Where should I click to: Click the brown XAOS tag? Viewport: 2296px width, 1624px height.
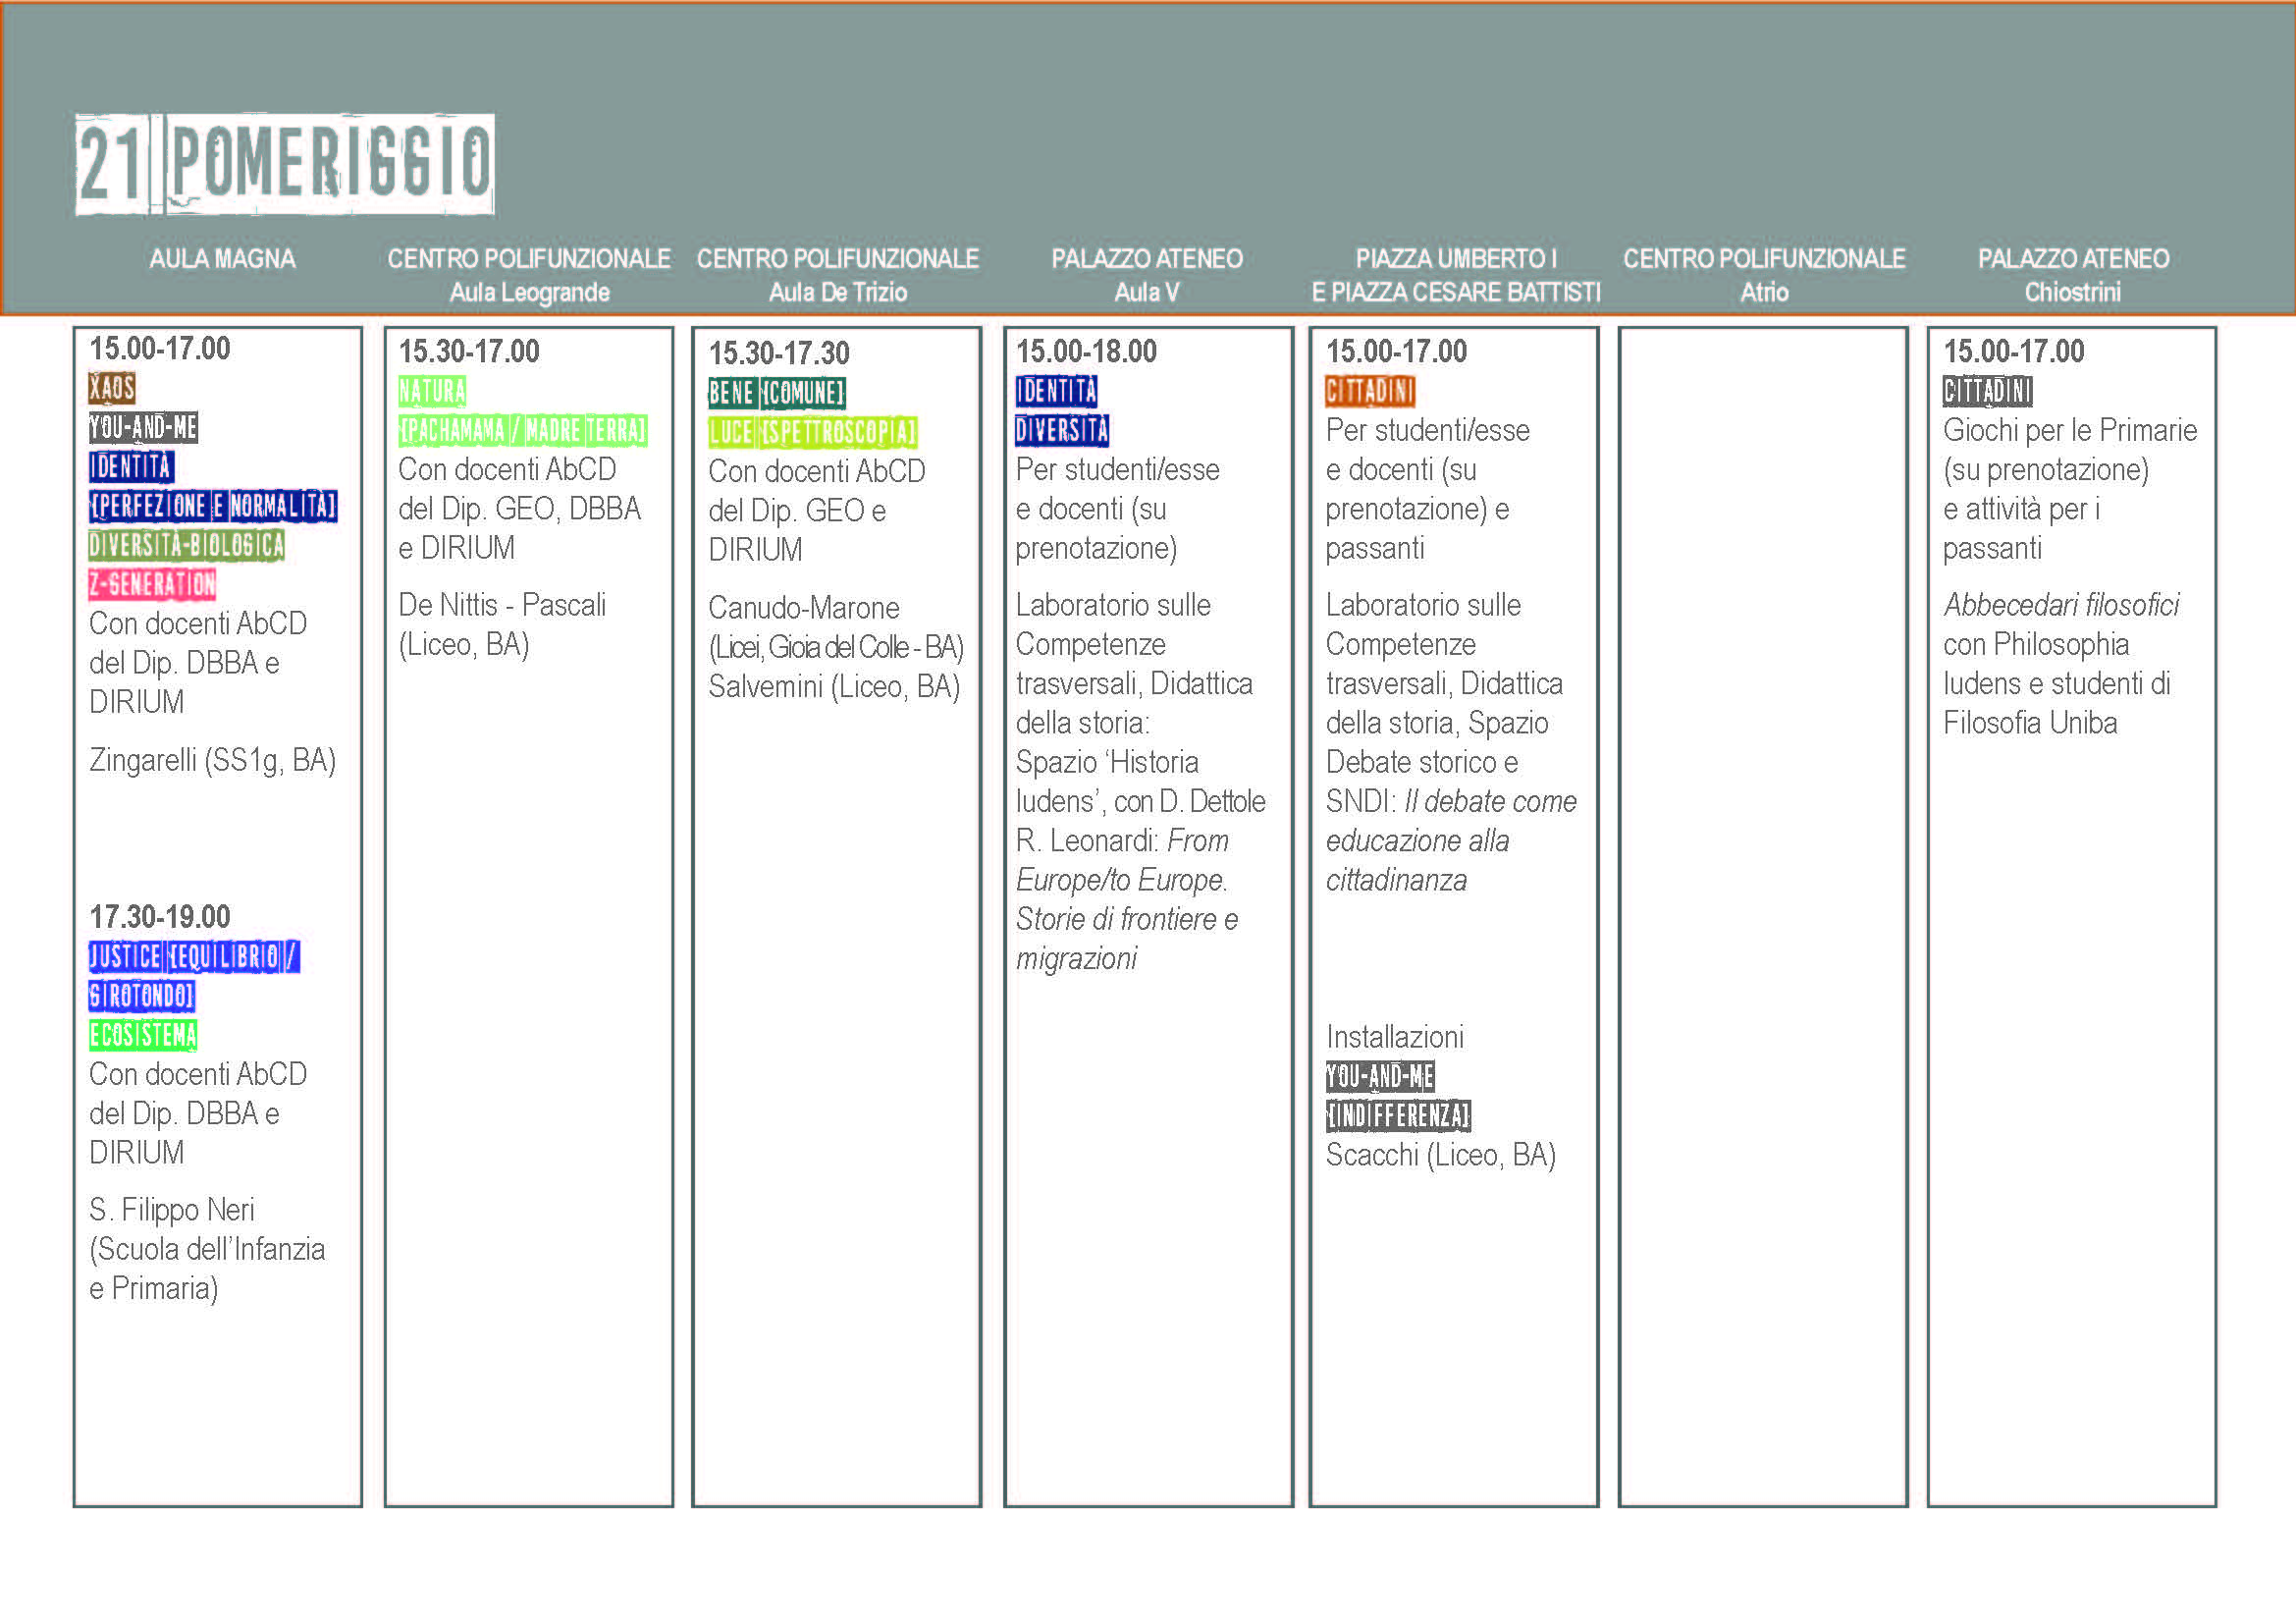[x=112, y=388]
